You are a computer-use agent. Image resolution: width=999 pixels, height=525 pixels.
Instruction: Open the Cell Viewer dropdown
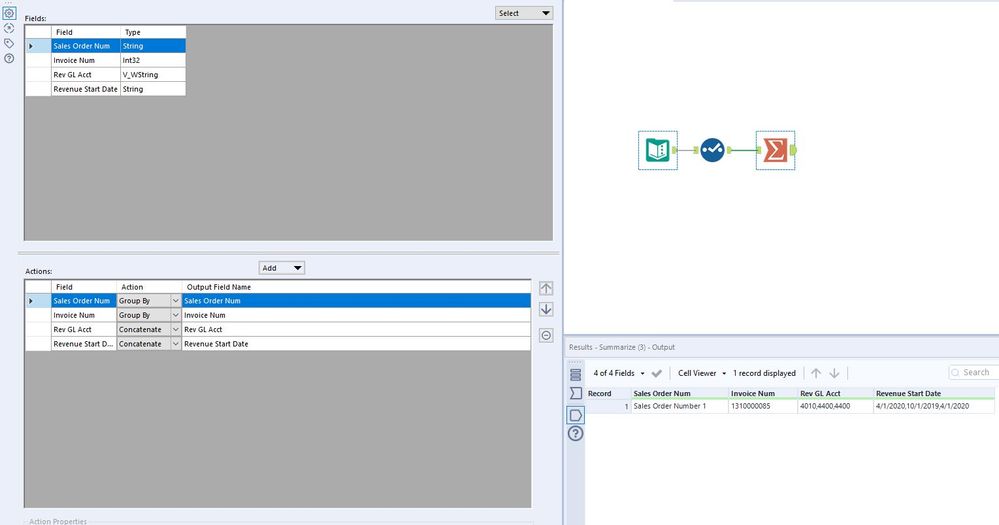pyautogui.click(x=702, y=373)
